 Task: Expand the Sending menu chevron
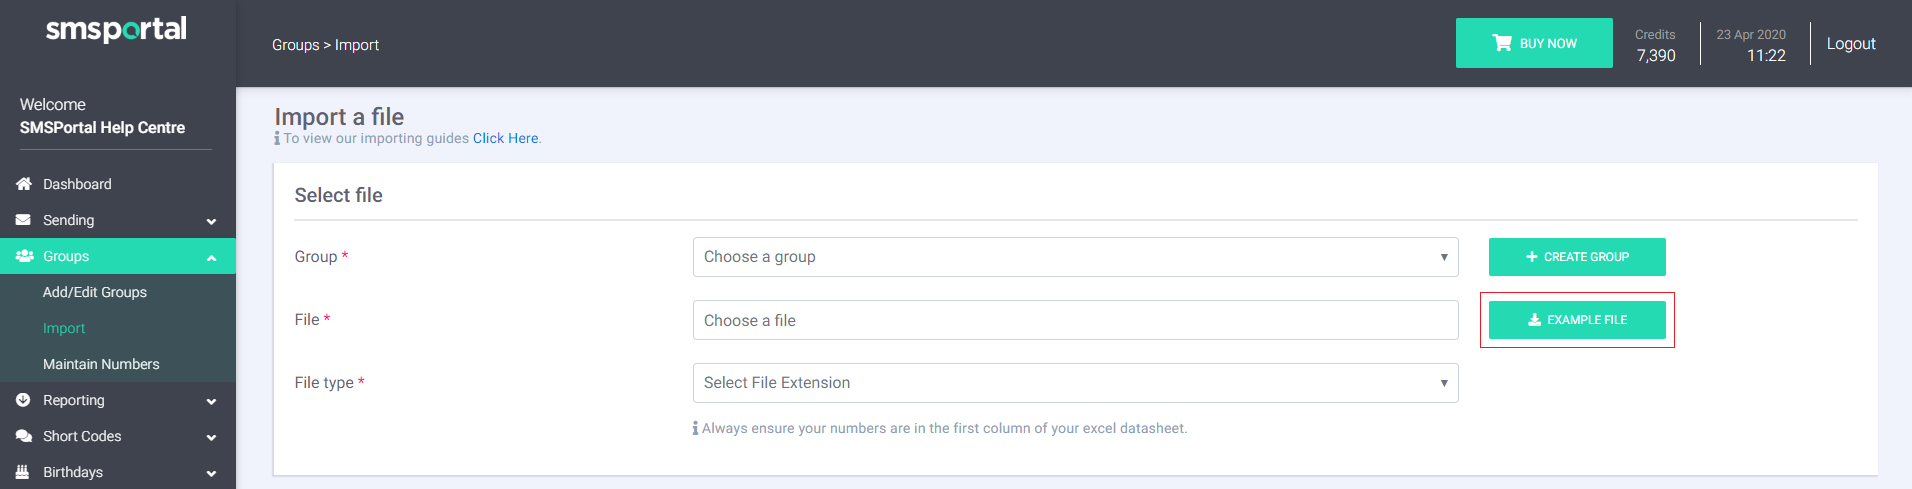pos(211,221)
